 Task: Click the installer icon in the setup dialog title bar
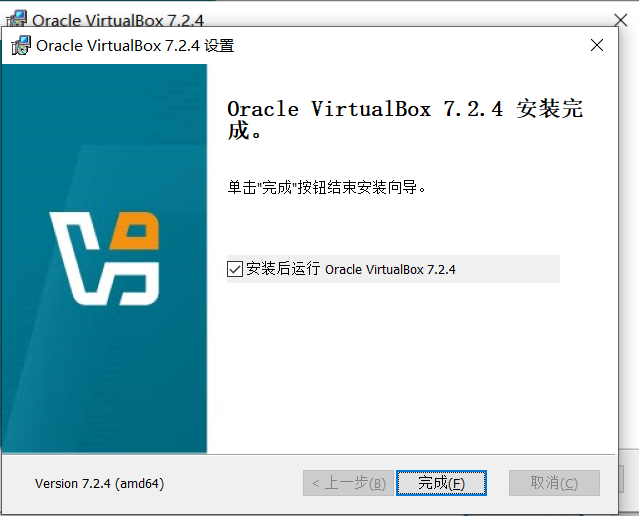(x=20, y=45)
